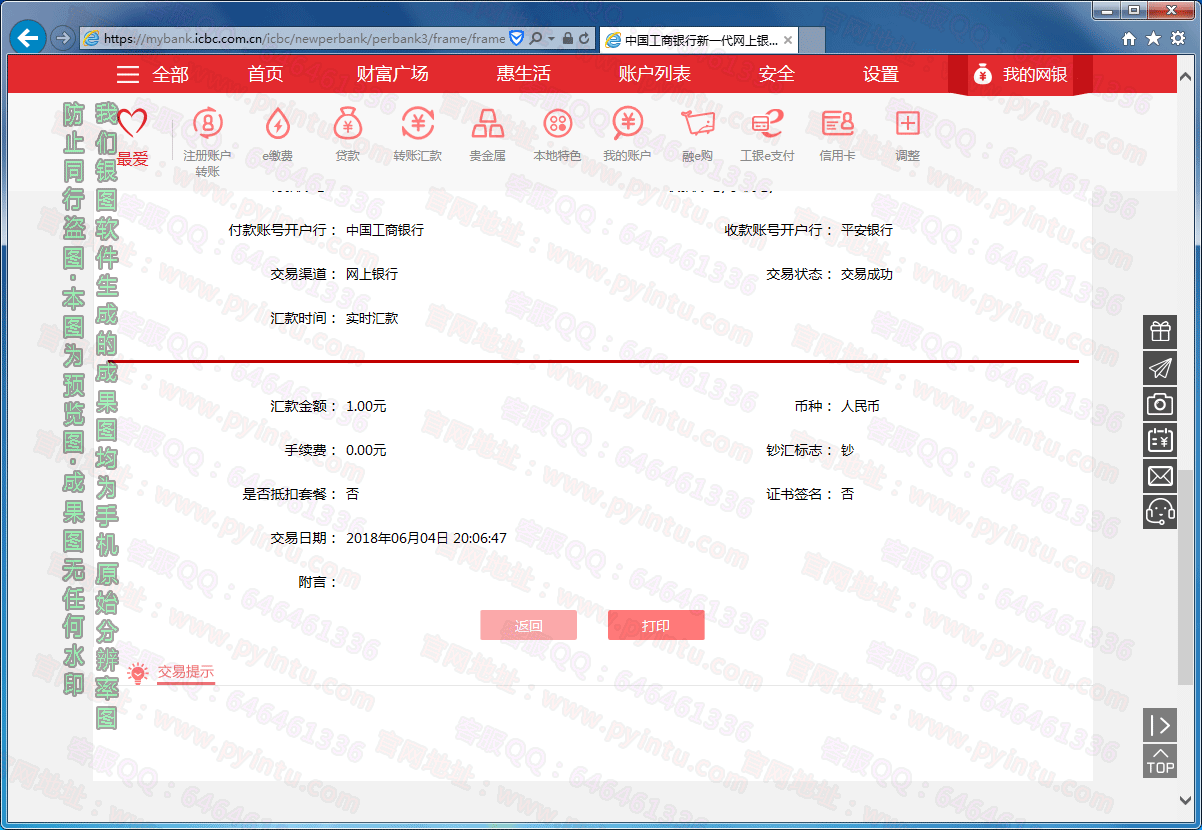Open the browser home icon

click(1129, 38)
